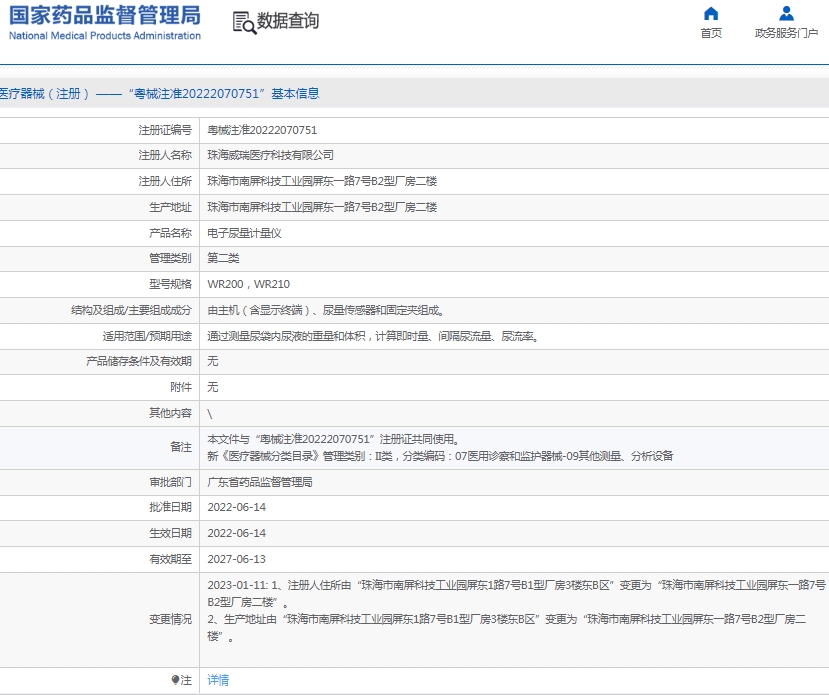Select remark line starting with 新《医疗器械分类目录》

click(x=440, y=456)
